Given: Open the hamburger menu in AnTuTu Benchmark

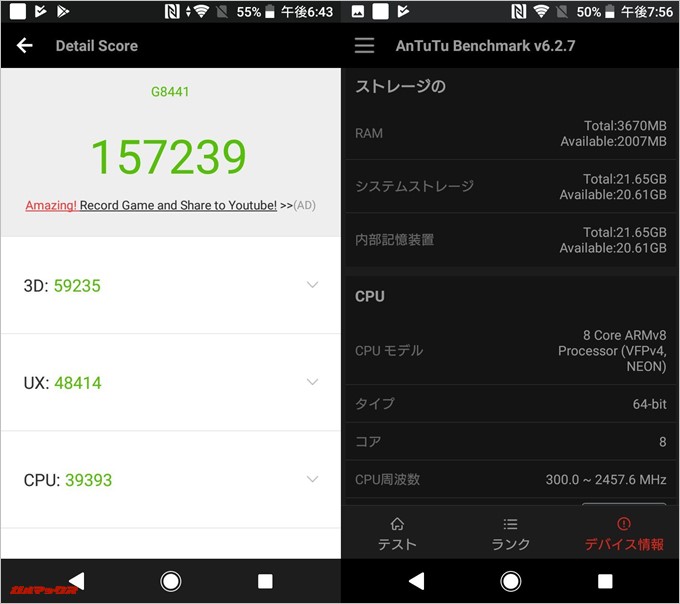Looking at the screenshot, I should [x=364, y=46].
